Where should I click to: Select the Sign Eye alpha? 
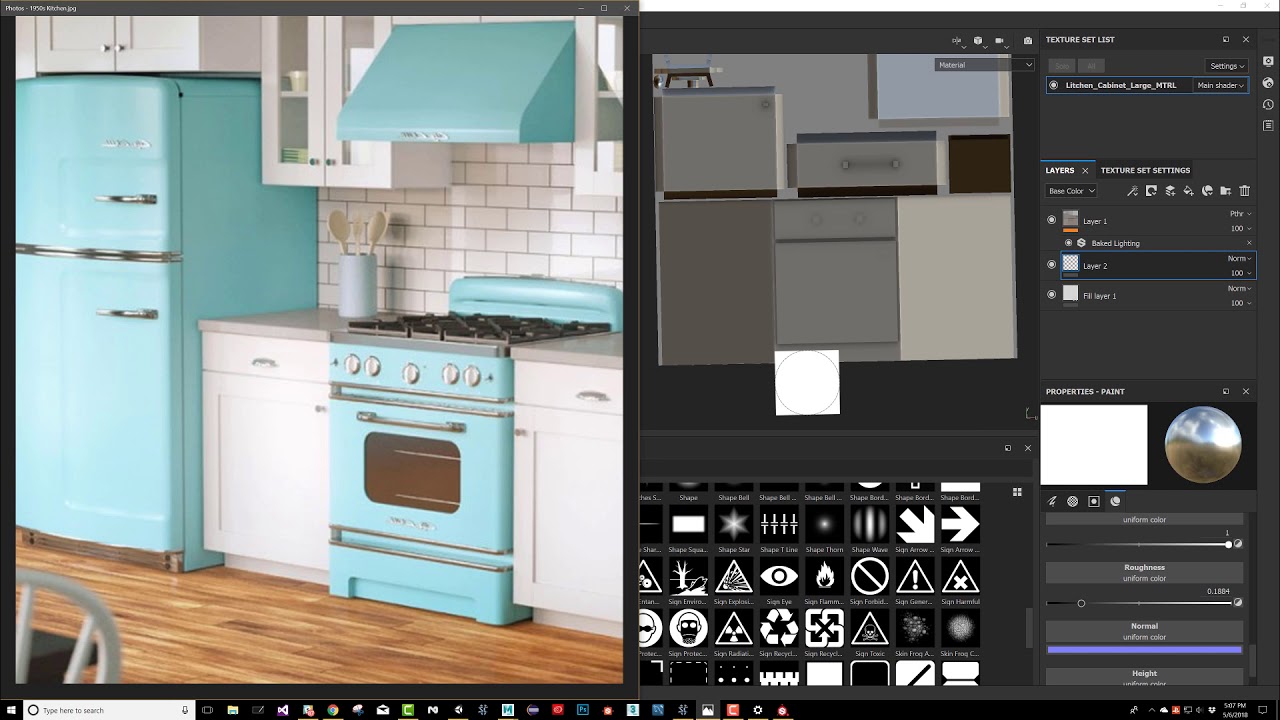(x=779, y=576)
